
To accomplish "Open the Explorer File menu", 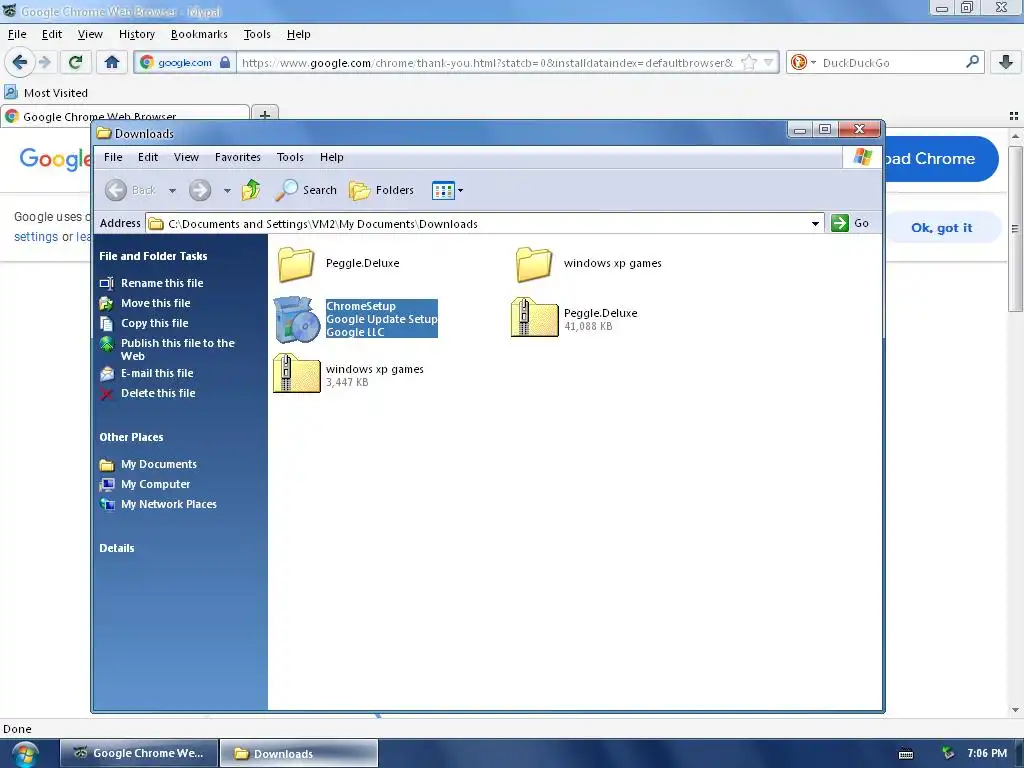I will coord(113,157).
